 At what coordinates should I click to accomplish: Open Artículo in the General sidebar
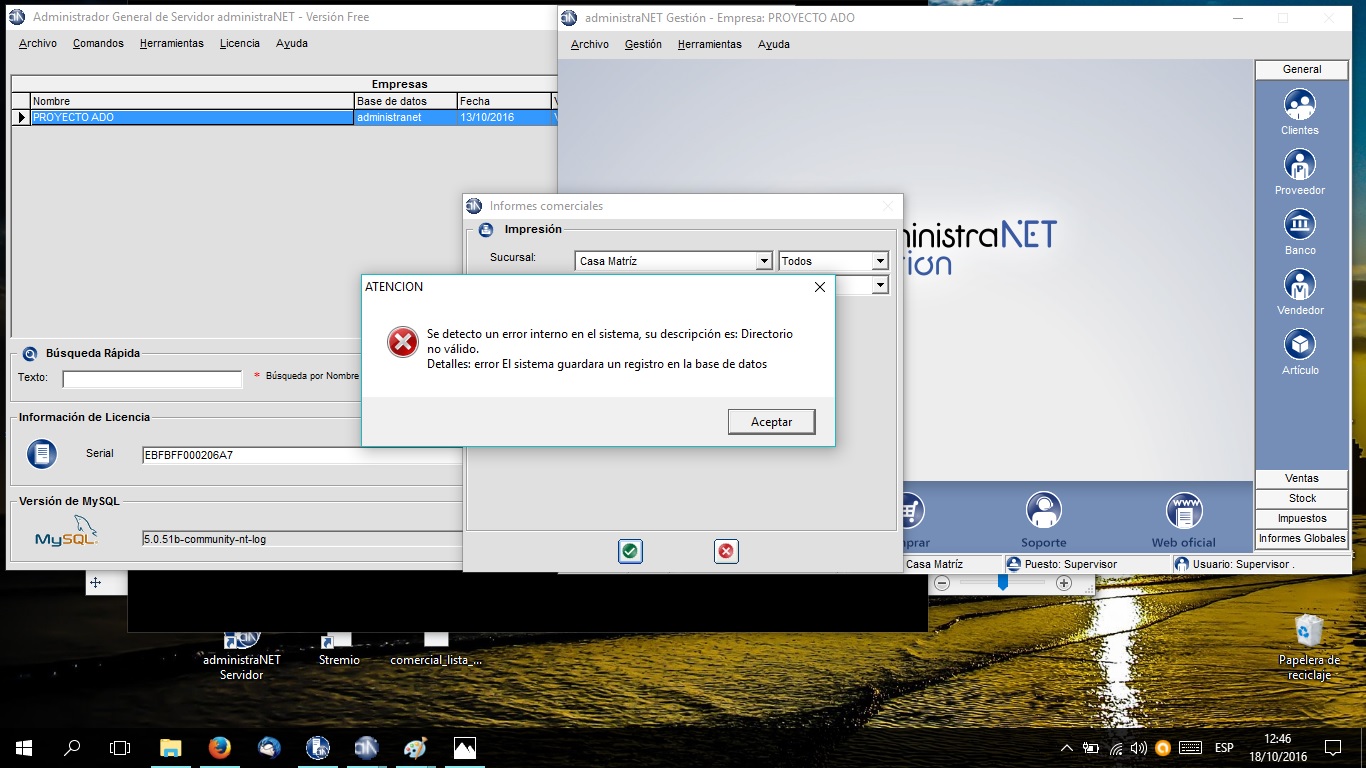click(x=1299, y=352)
